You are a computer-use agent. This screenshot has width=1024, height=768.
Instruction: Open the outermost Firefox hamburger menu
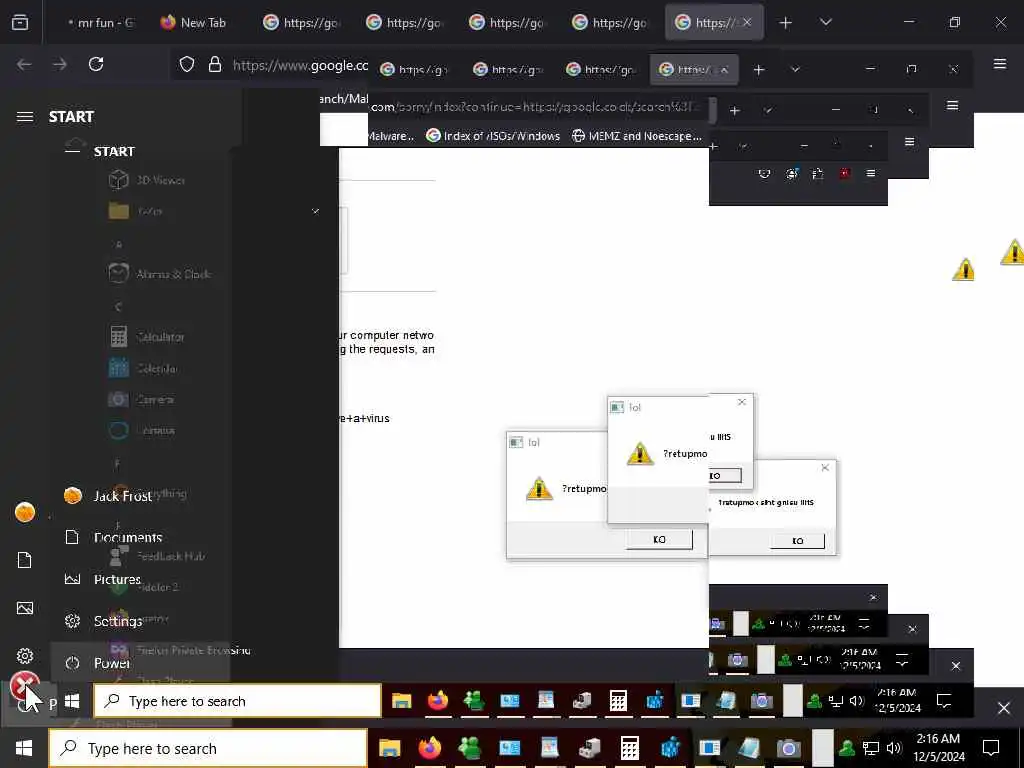pos(999,63)
